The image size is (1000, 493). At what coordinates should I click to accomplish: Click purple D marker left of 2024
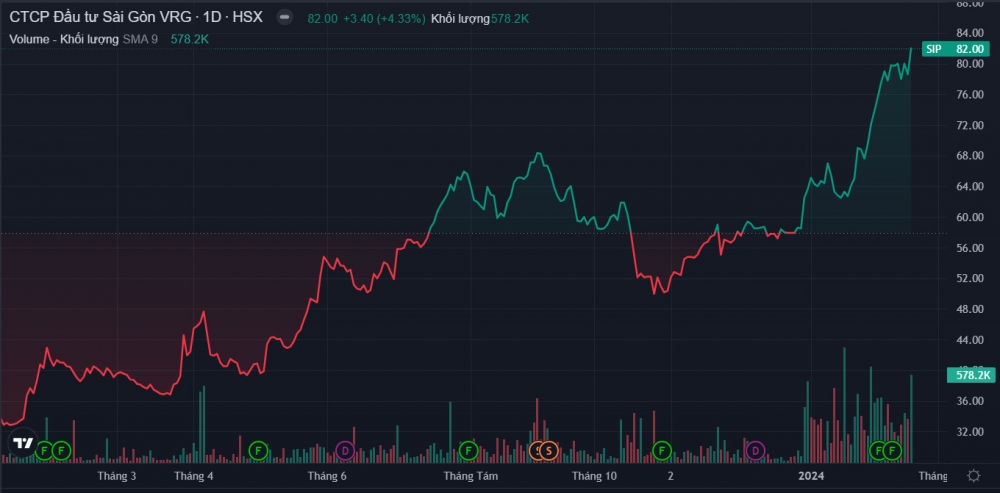point(755,450)
